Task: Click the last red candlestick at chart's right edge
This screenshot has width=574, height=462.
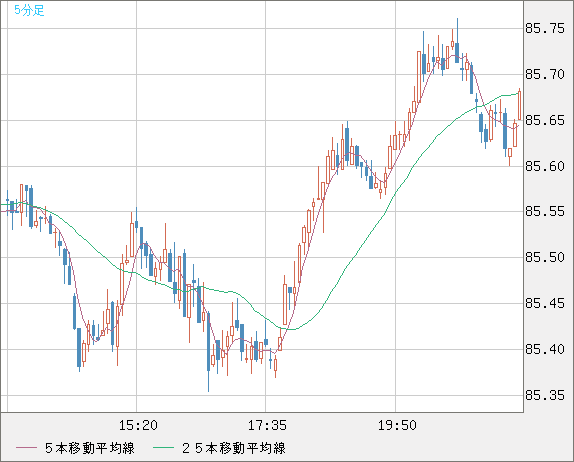Action: [519, 104]
